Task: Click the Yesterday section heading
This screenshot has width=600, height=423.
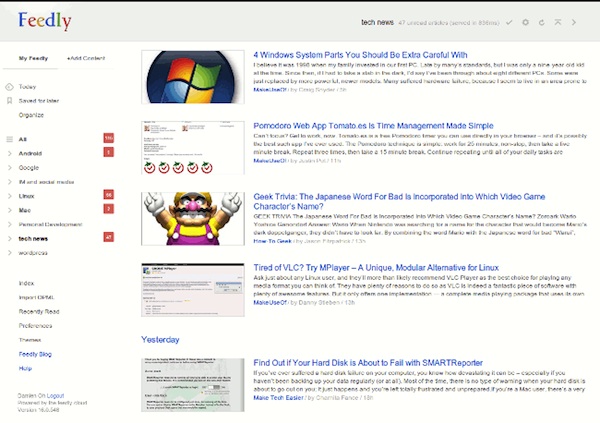Action: [x=160, y=340]
